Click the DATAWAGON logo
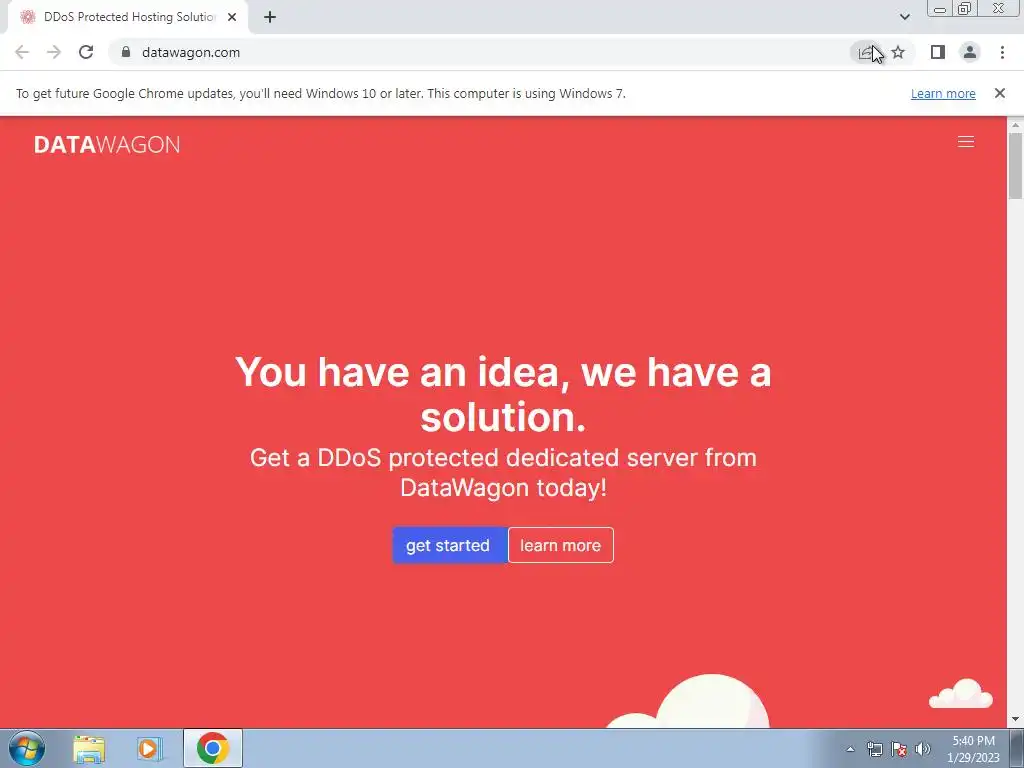This screenshot has height=768, width=1024. 107,144
